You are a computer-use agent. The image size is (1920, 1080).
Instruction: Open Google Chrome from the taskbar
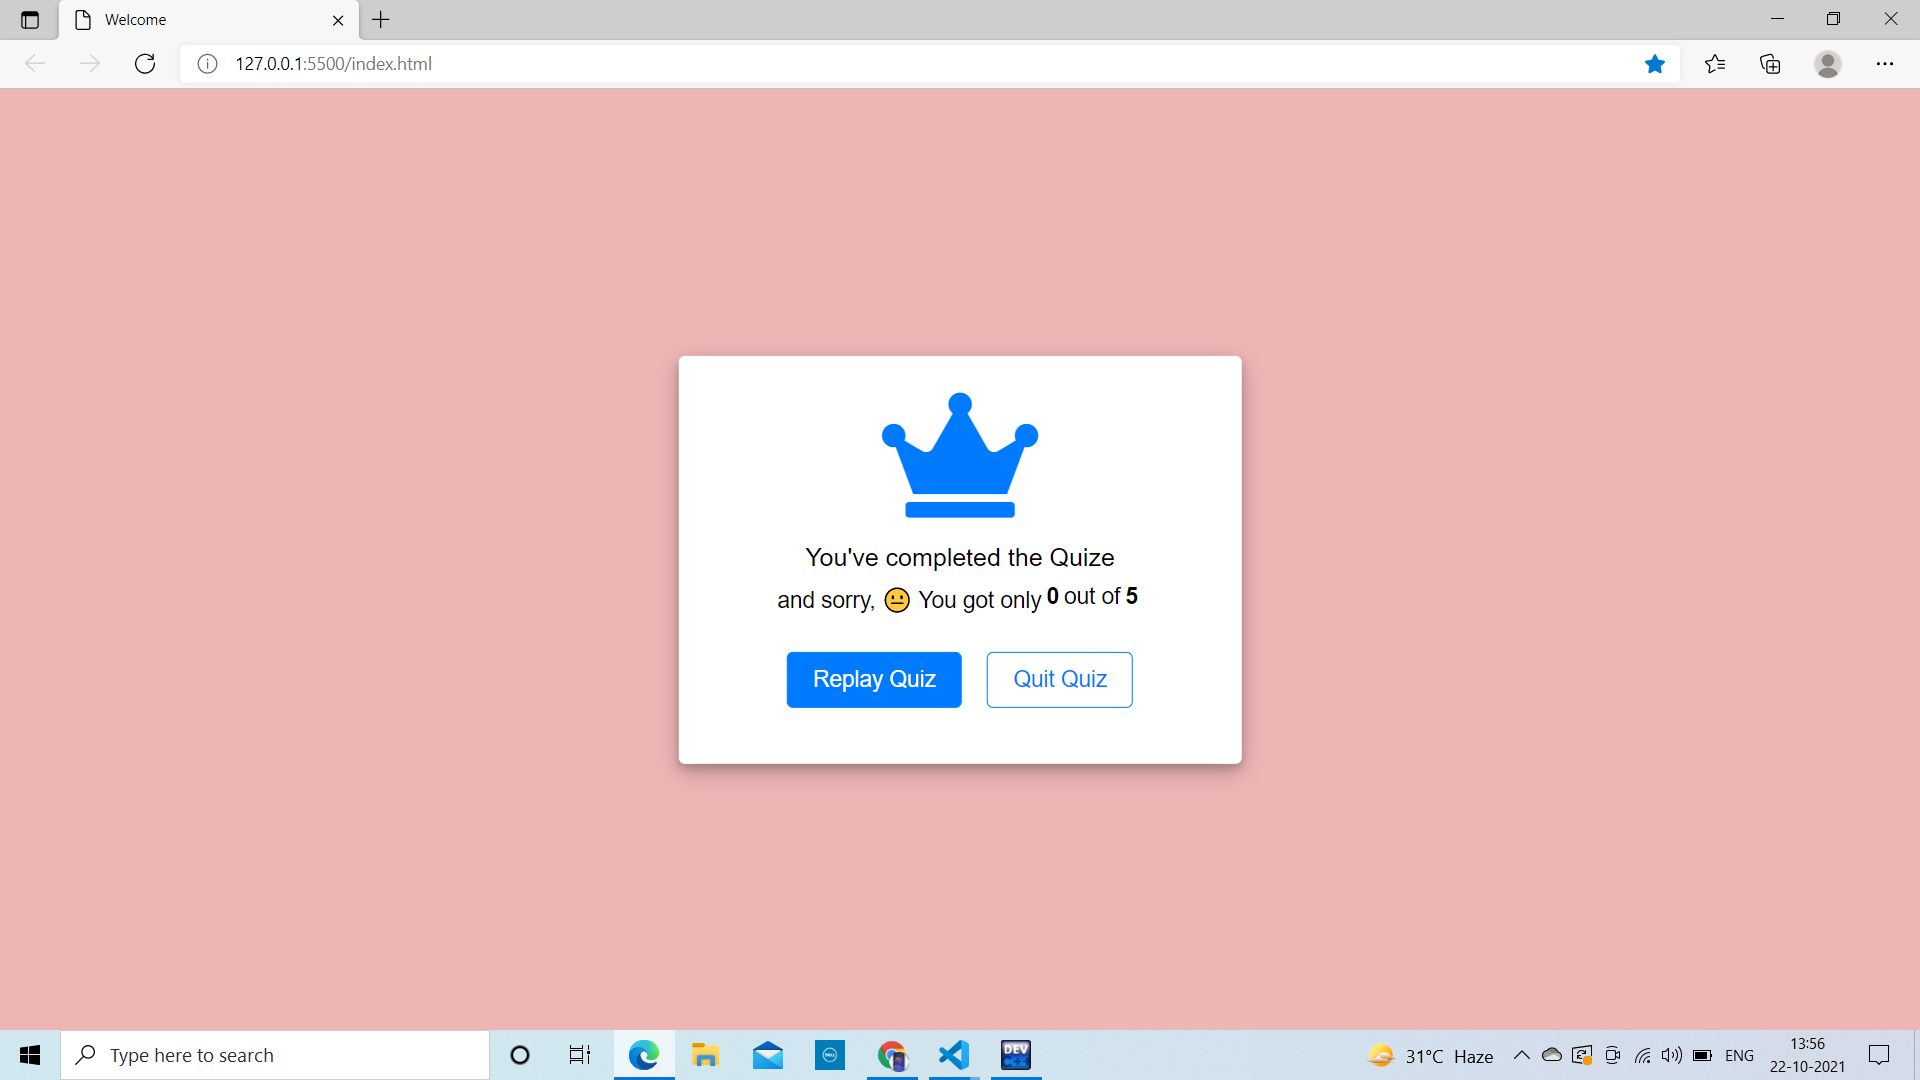[892, 1055]
